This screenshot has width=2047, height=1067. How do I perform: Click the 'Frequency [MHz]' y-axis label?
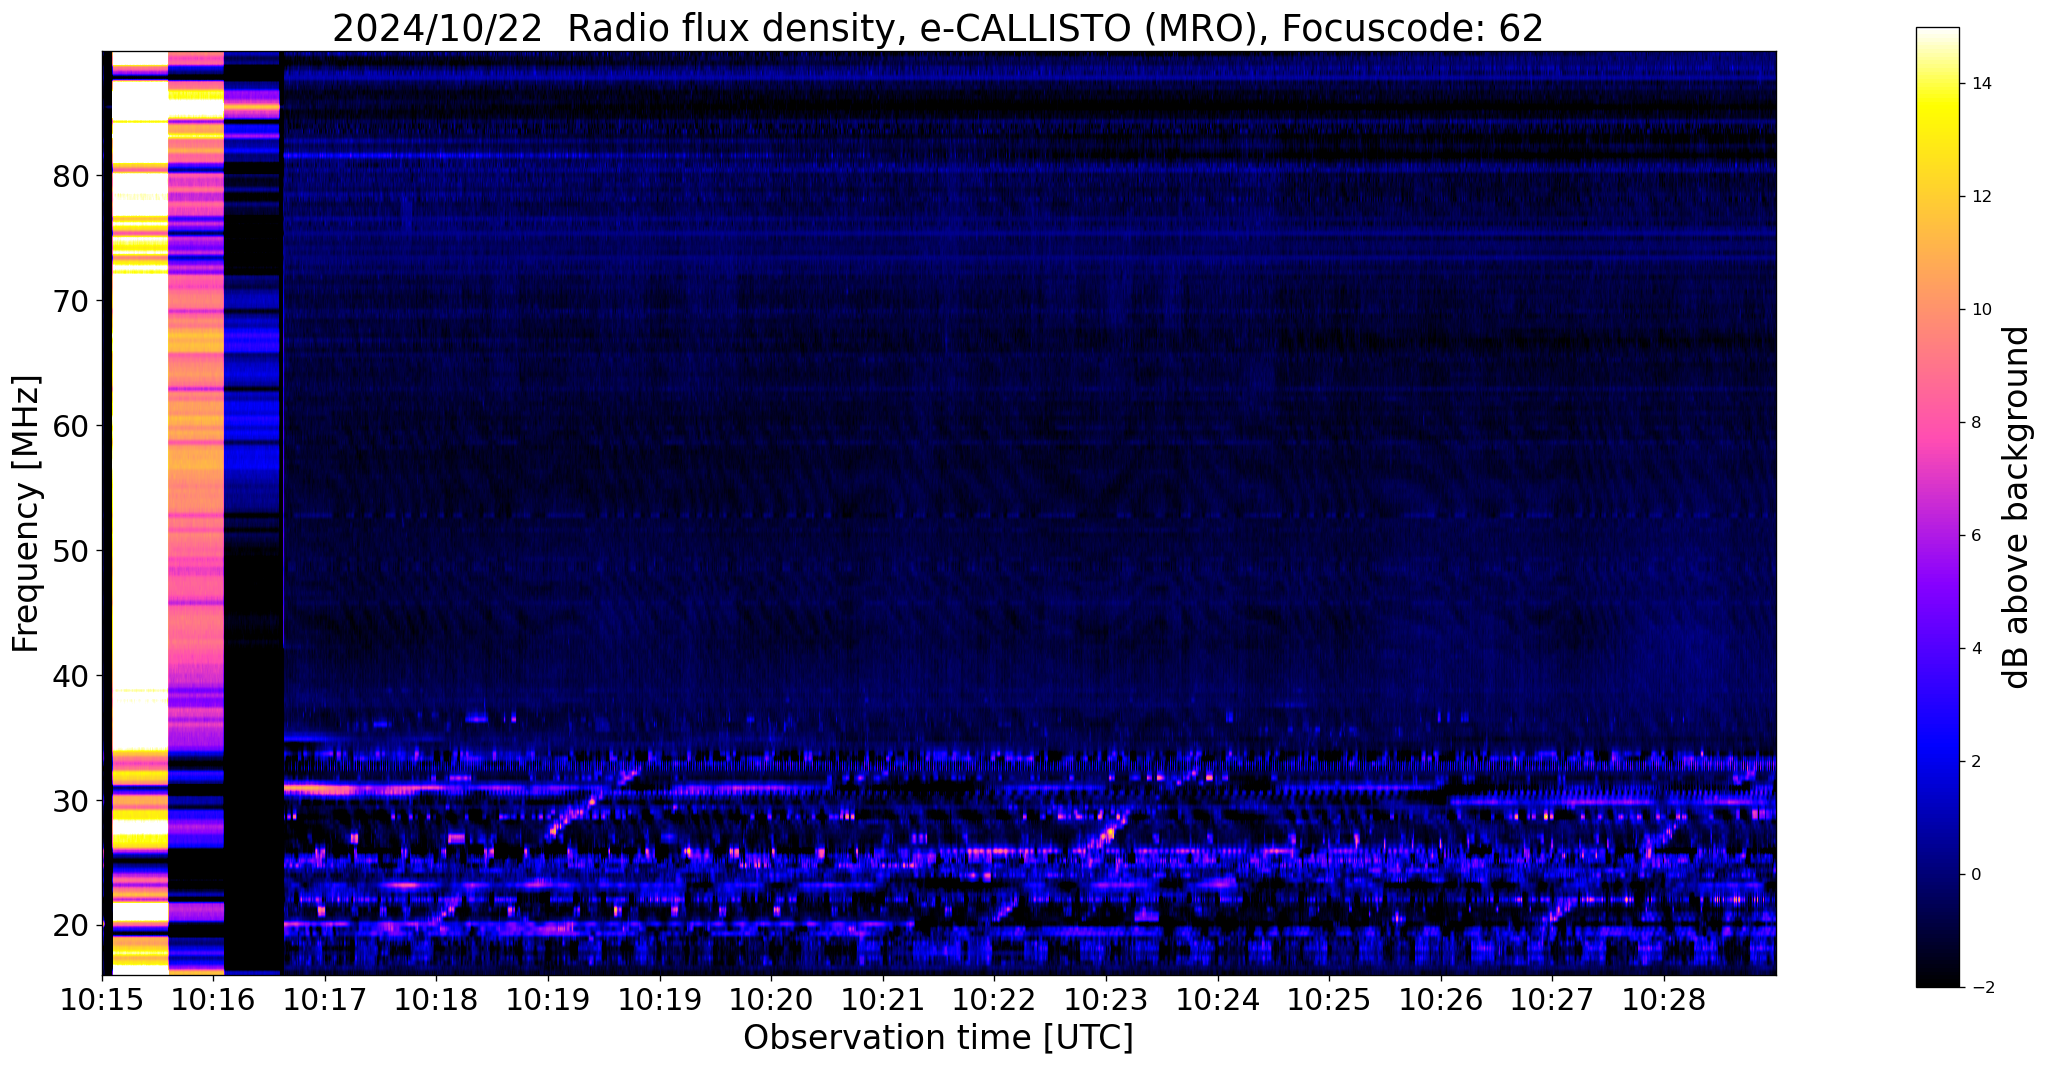pyautogui.click(x=27, y=513)
